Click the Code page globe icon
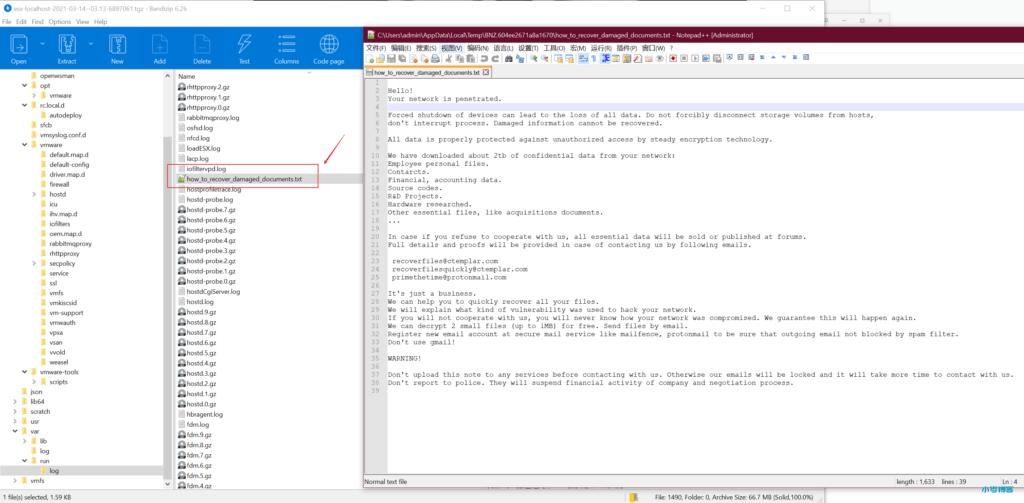1024x503 pixels. [328, 44]
